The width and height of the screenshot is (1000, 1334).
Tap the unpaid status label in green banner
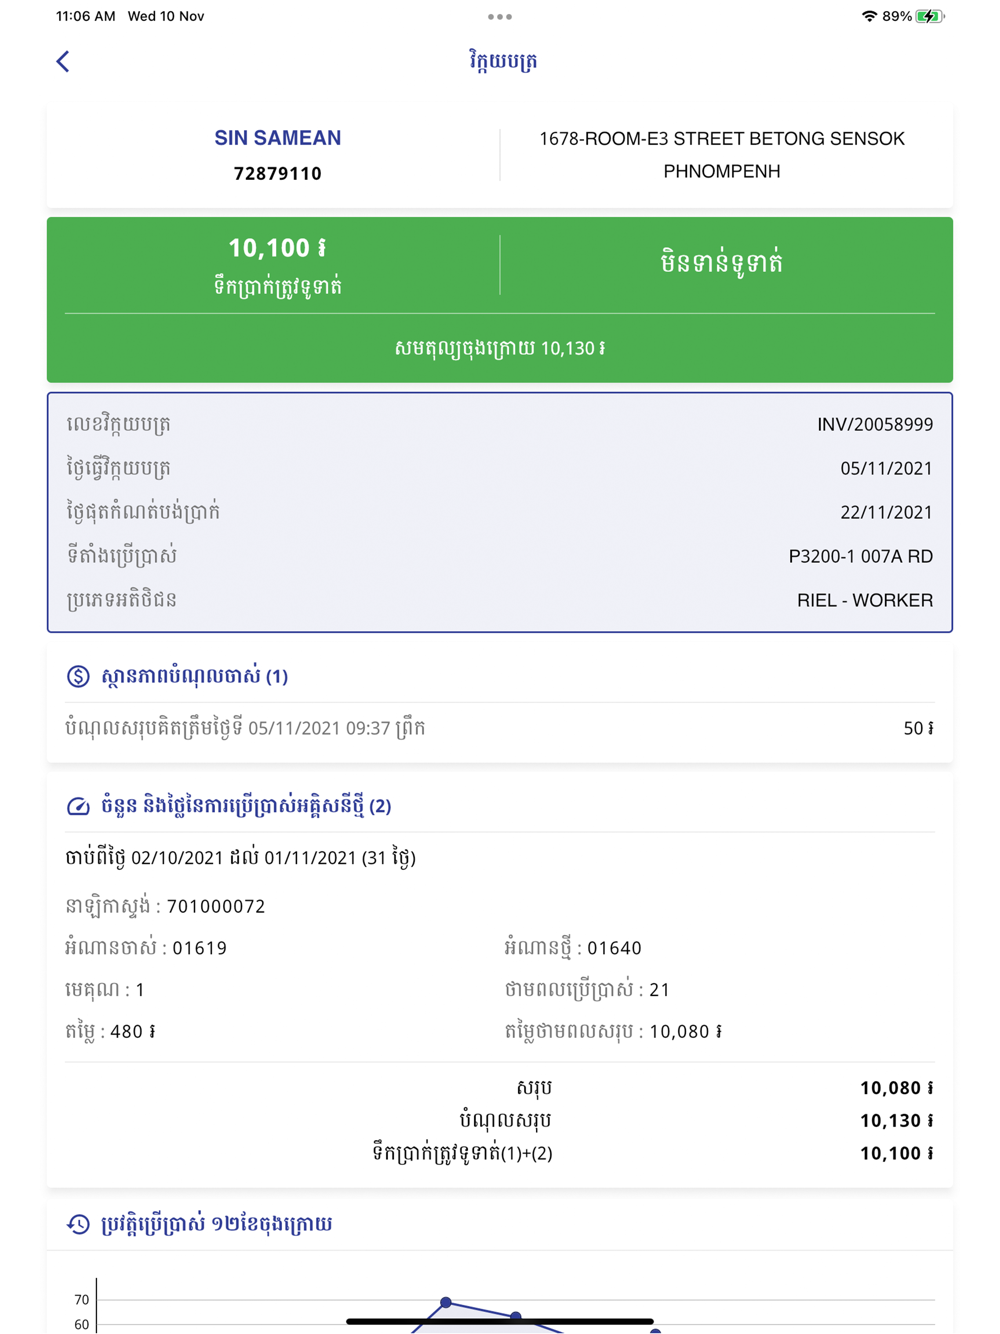click(x=721, y=263)
